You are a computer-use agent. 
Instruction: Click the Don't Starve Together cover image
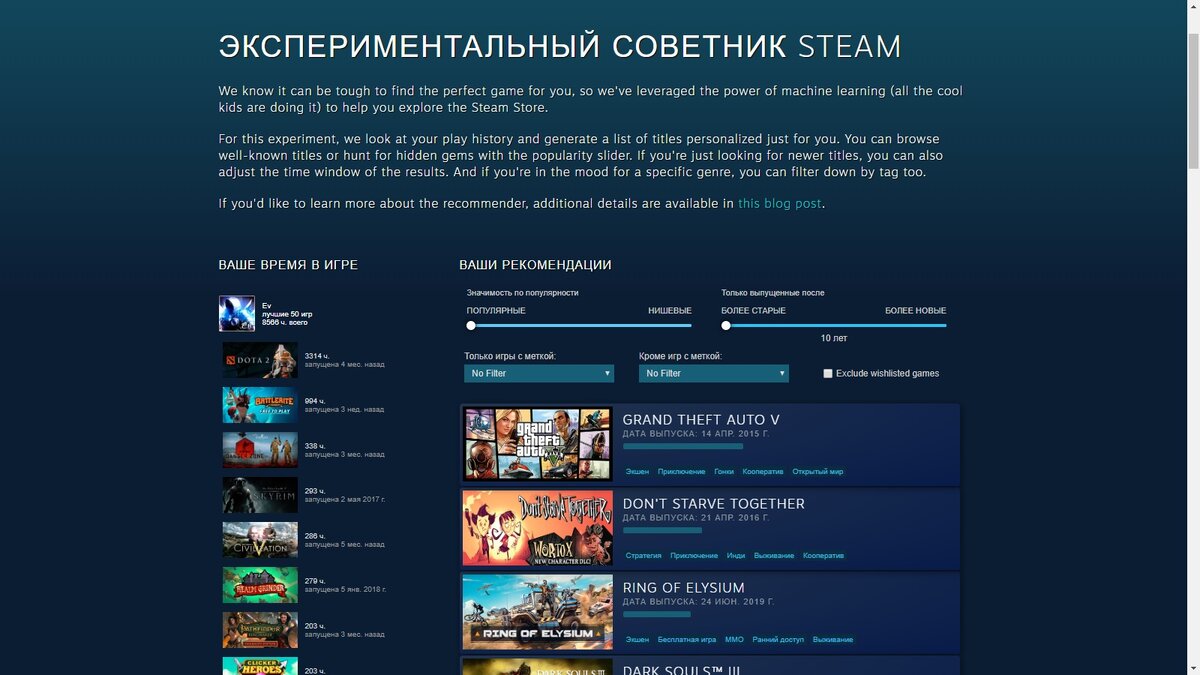537,528
